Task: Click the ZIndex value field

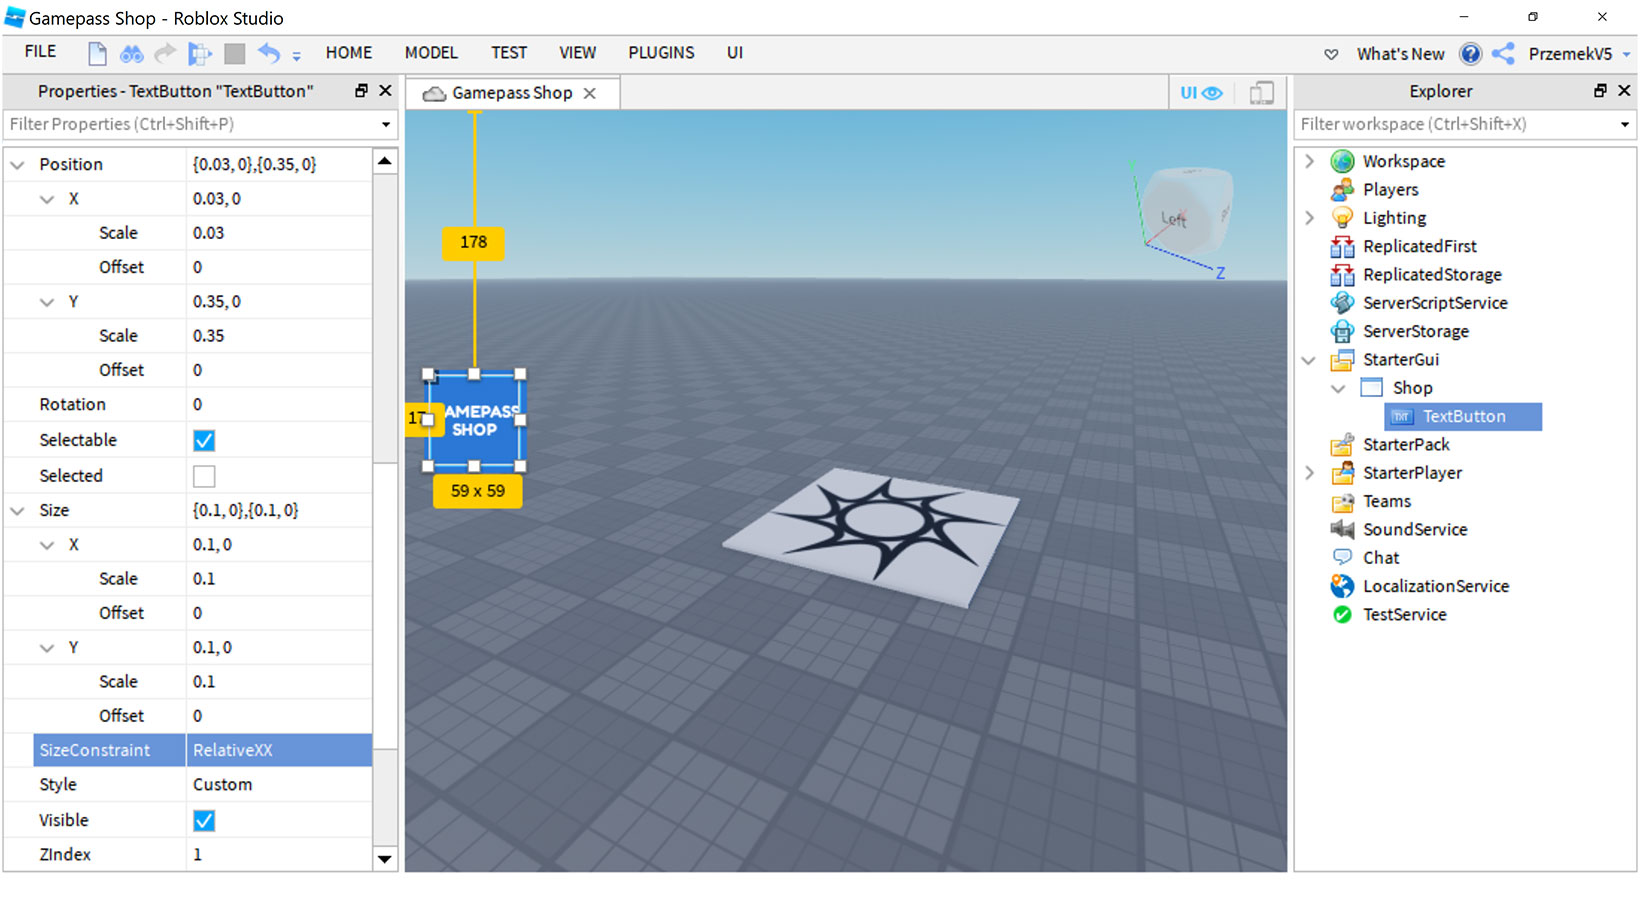Action: coord(279,855)
